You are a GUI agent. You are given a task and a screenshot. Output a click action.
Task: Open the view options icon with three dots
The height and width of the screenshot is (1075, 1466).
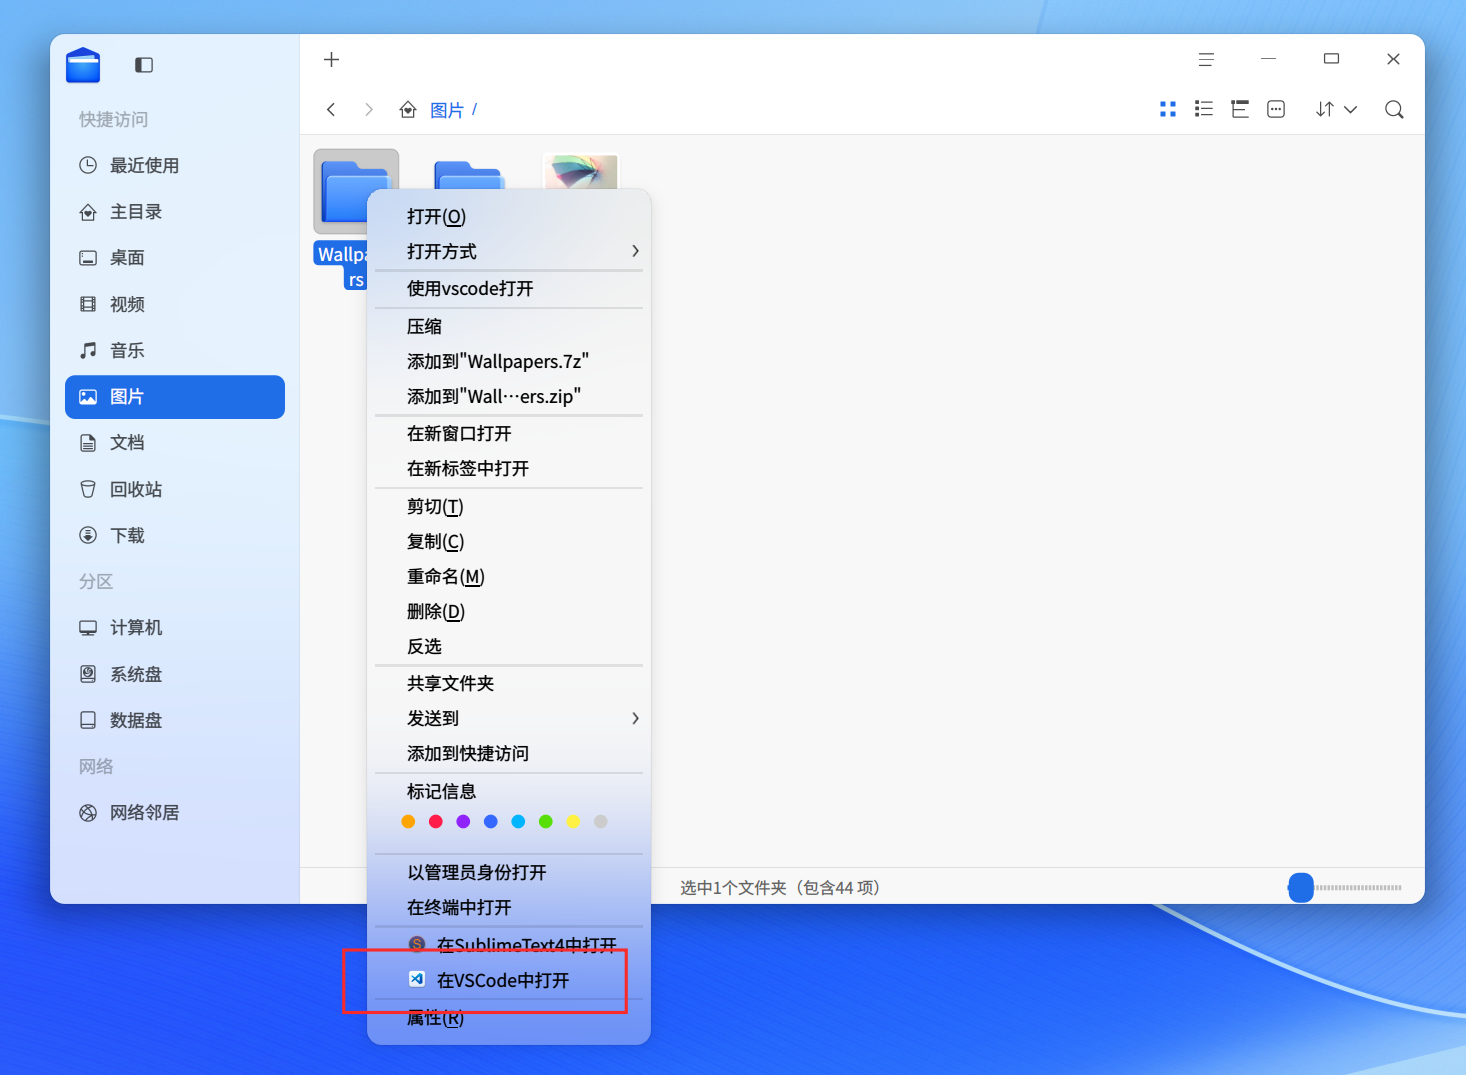(1276, 109)
